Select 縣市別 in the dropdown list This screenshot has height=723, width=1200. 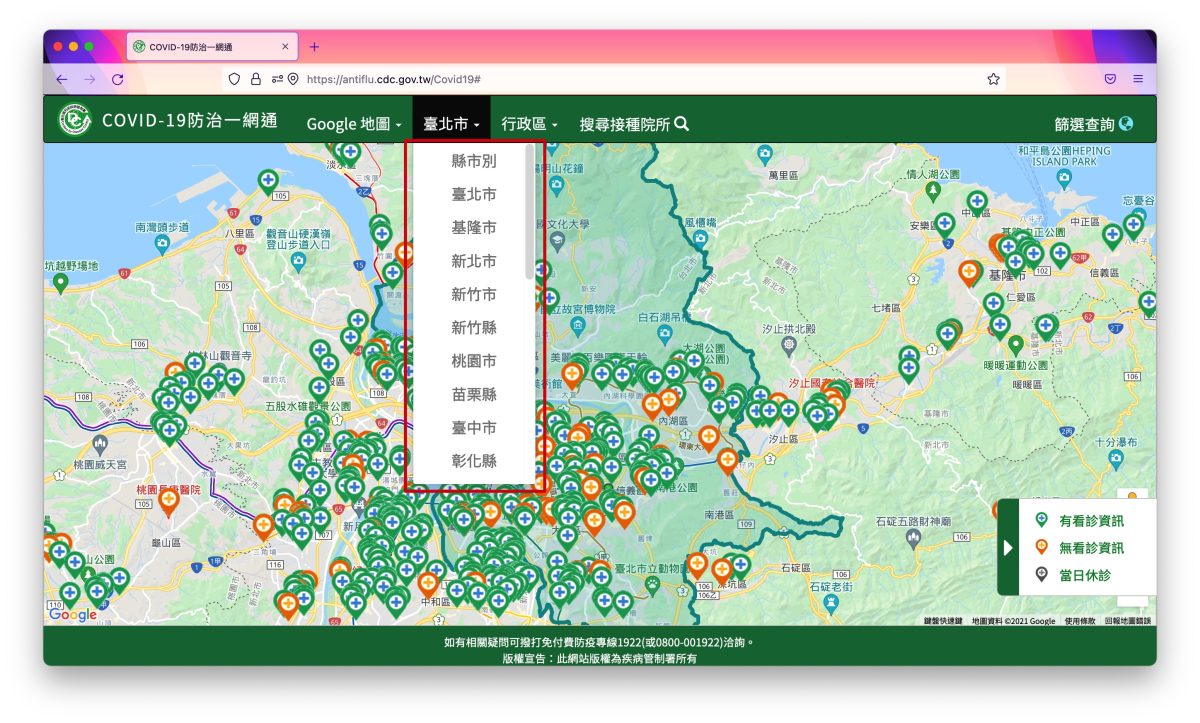tap(474, 161)
